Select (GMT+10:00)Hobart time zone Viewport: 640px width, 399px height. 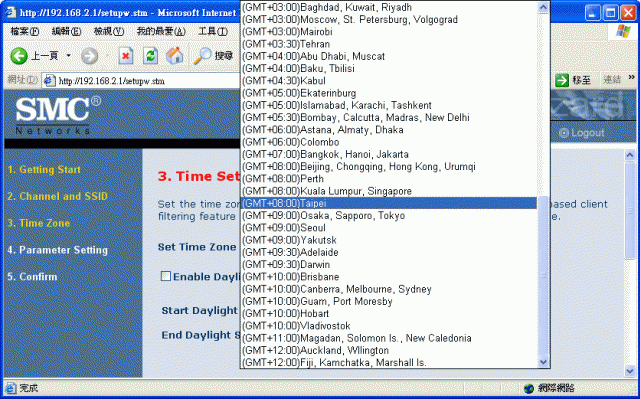pyautogui.click(x=389, y=313)
